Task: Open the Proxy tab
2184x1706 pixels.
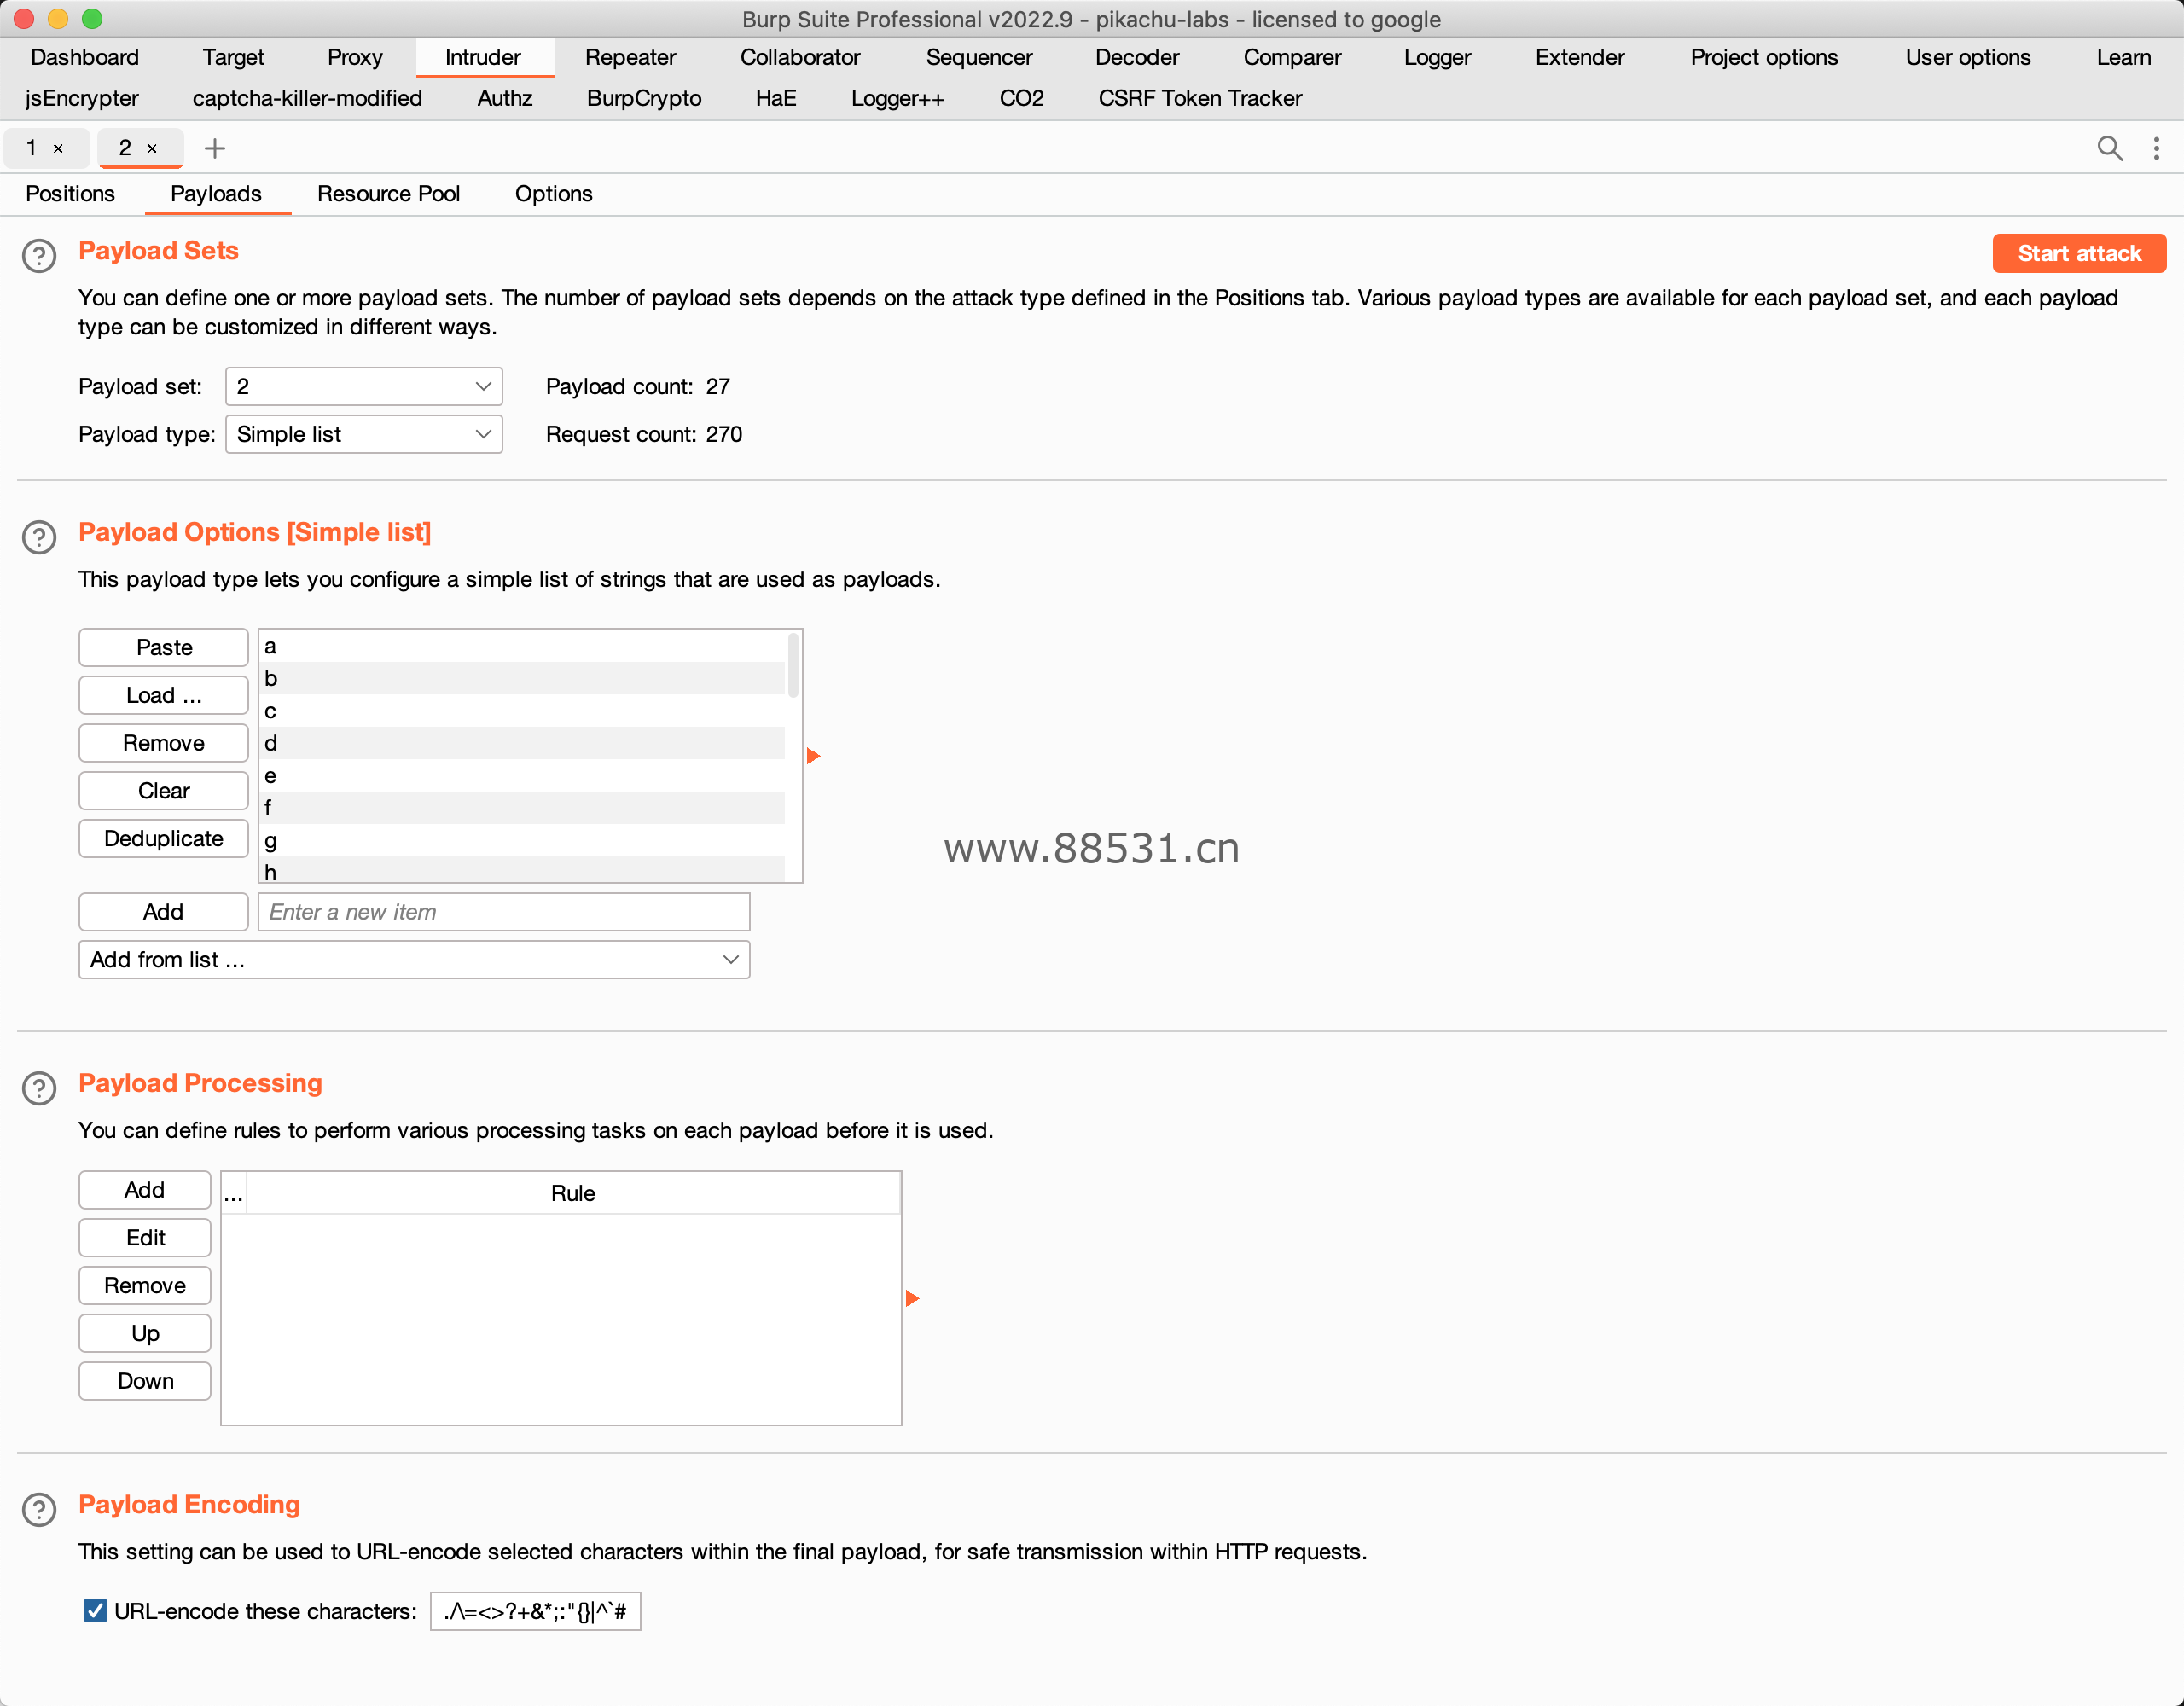Action: click(x=355, y=57)
